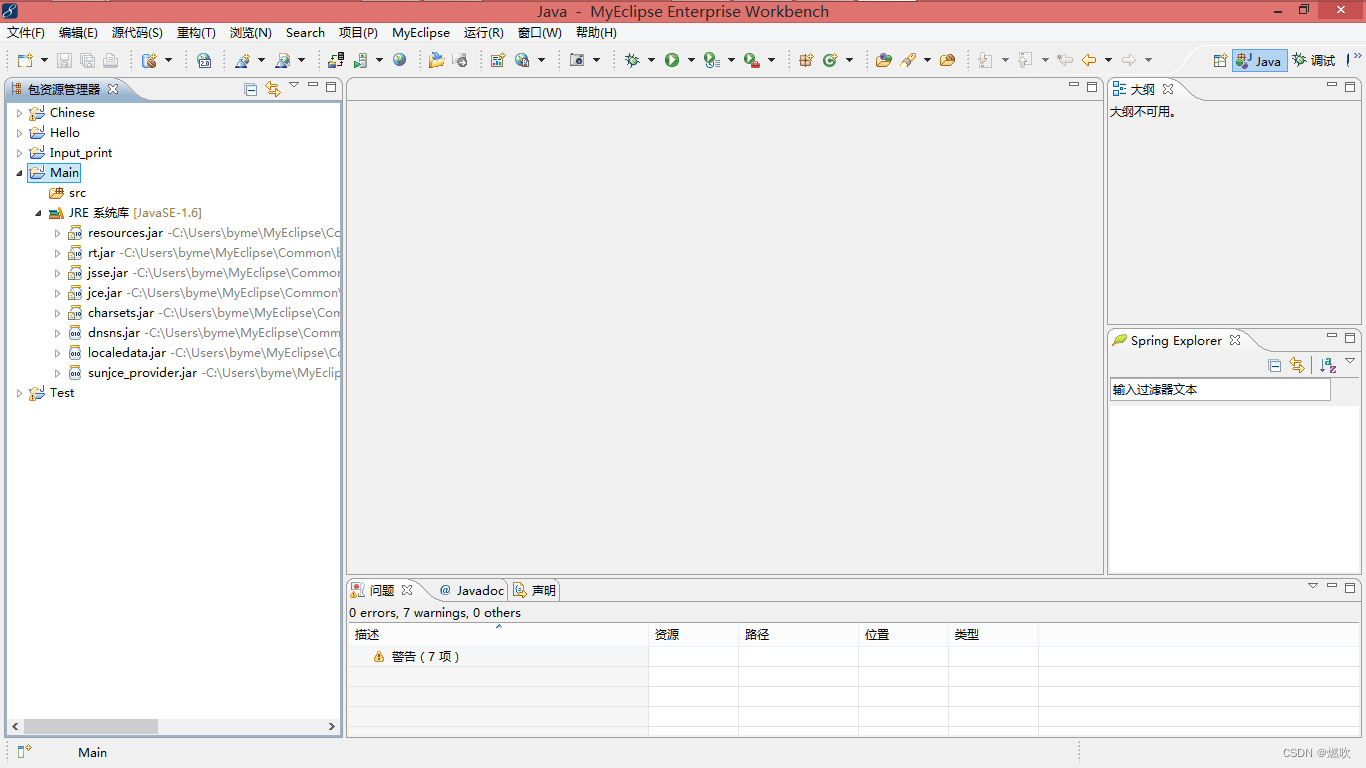Expand the Hello project node

click(19, 133)
